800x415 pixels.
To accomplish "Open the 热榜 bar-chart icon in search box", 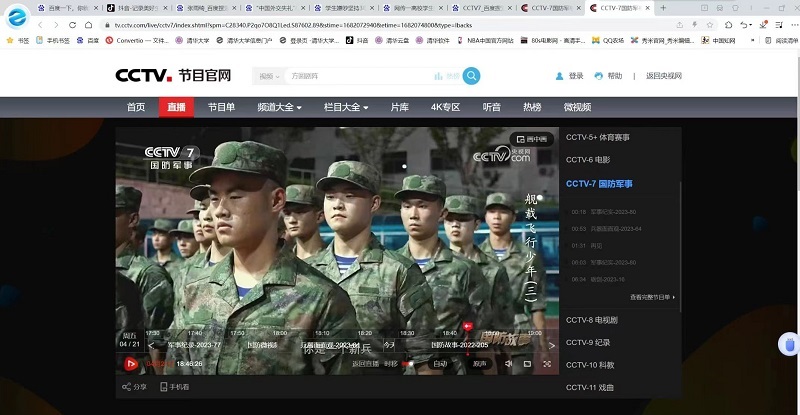I will [438, 76].
